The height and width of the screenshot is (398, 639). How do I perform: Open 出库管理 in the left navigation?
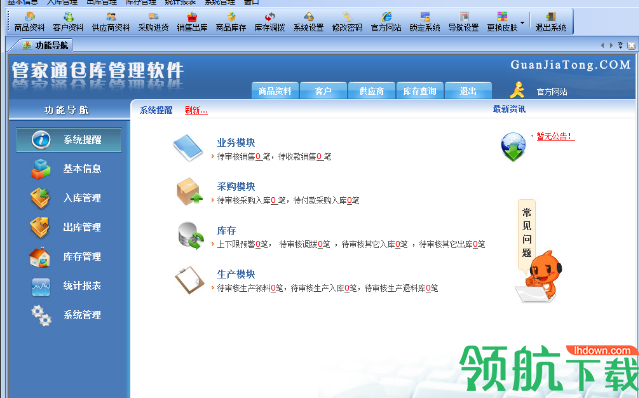[66, 227]
